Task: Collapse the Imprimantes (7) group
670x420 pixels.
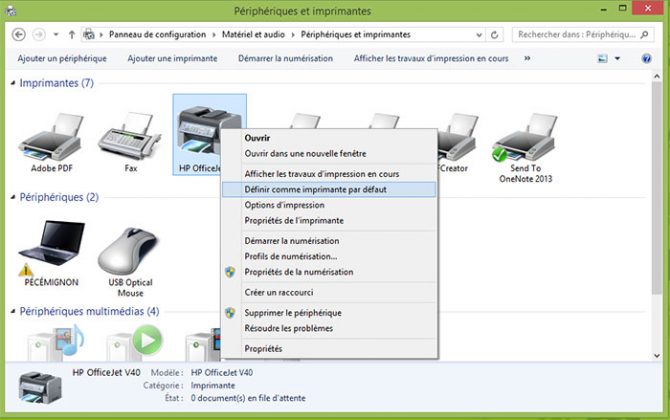Action: (13, 83)
